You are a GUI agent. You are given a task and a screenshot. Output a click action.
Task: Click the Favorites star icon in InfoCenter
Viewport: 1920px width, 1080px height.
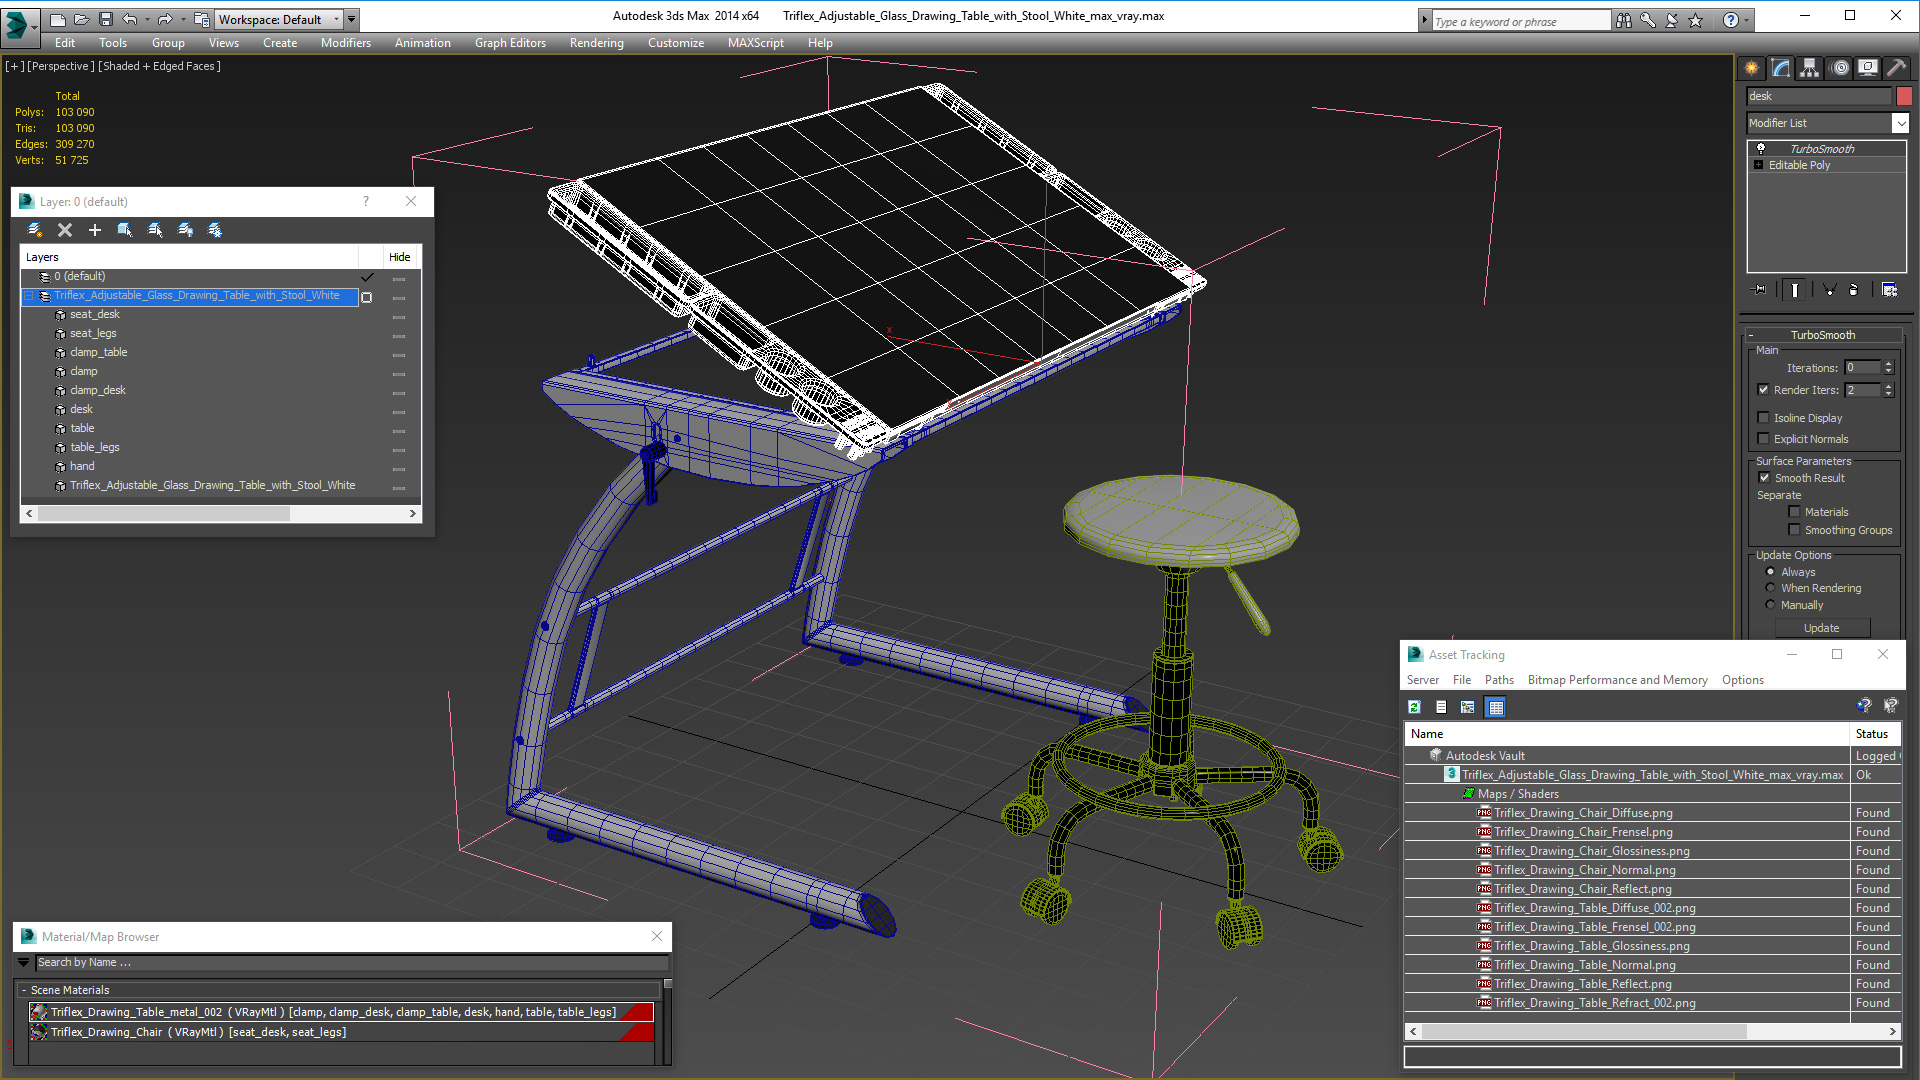pos(1695,20)
